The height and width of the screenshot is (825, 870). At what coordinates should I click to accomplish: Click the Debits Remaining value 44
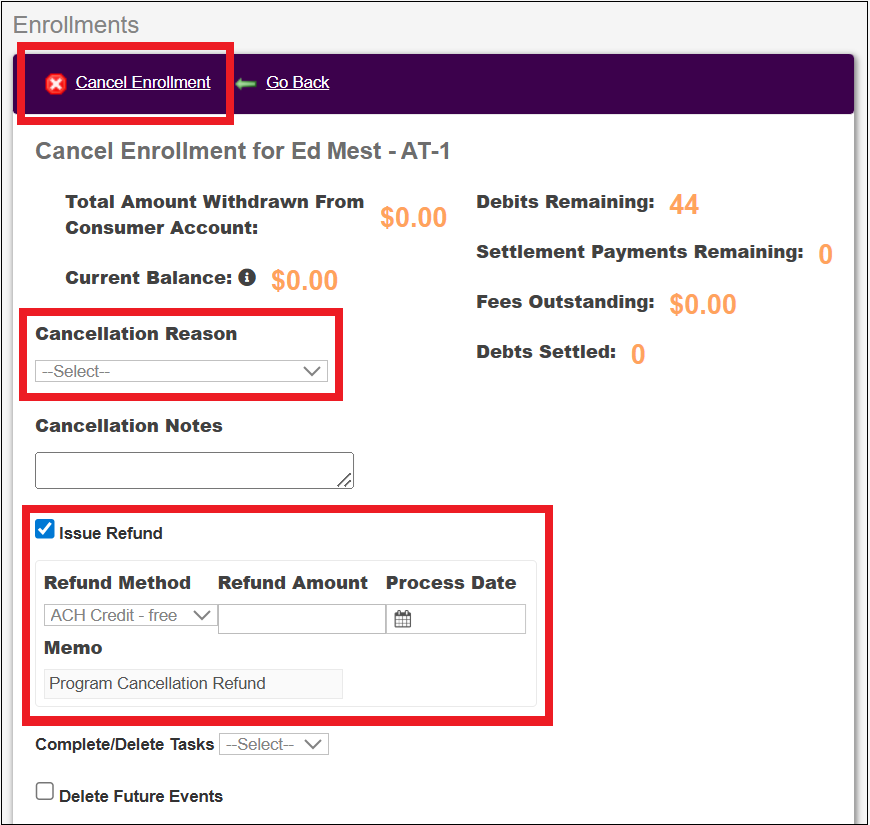(684, 205)
